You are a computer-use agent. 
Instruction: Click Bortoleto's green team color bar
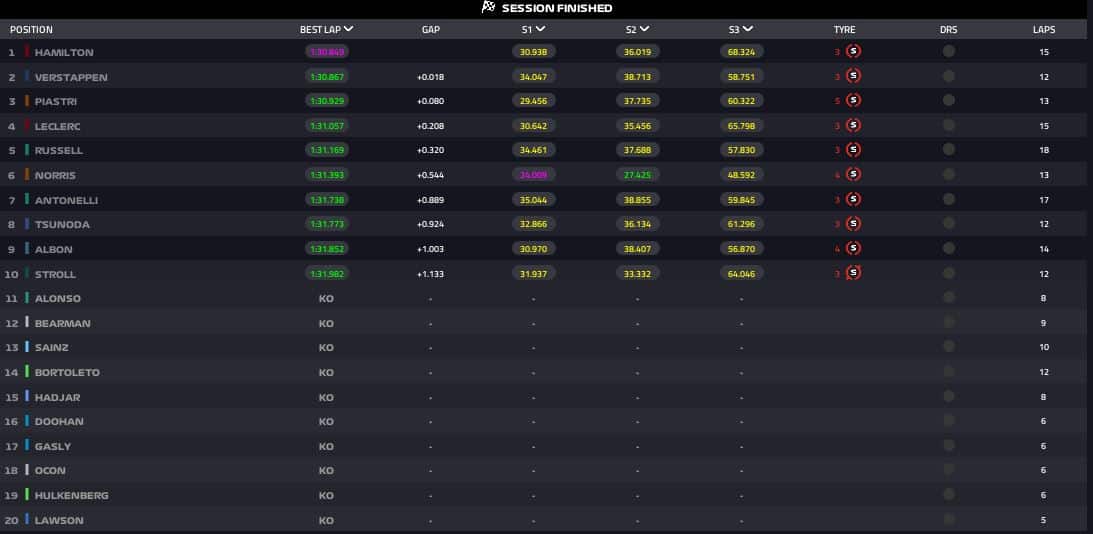tap(26, 372)
